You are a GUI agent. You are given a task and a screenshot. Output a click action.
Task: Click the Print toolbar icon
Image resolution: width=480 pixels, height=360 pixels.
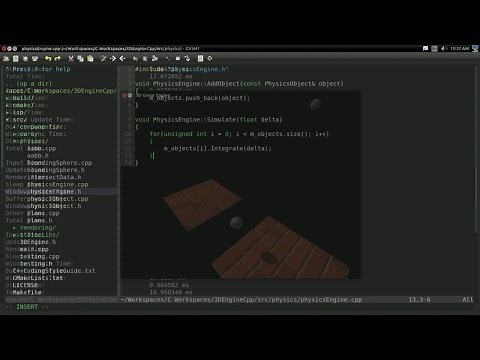[x=35, y=59]
